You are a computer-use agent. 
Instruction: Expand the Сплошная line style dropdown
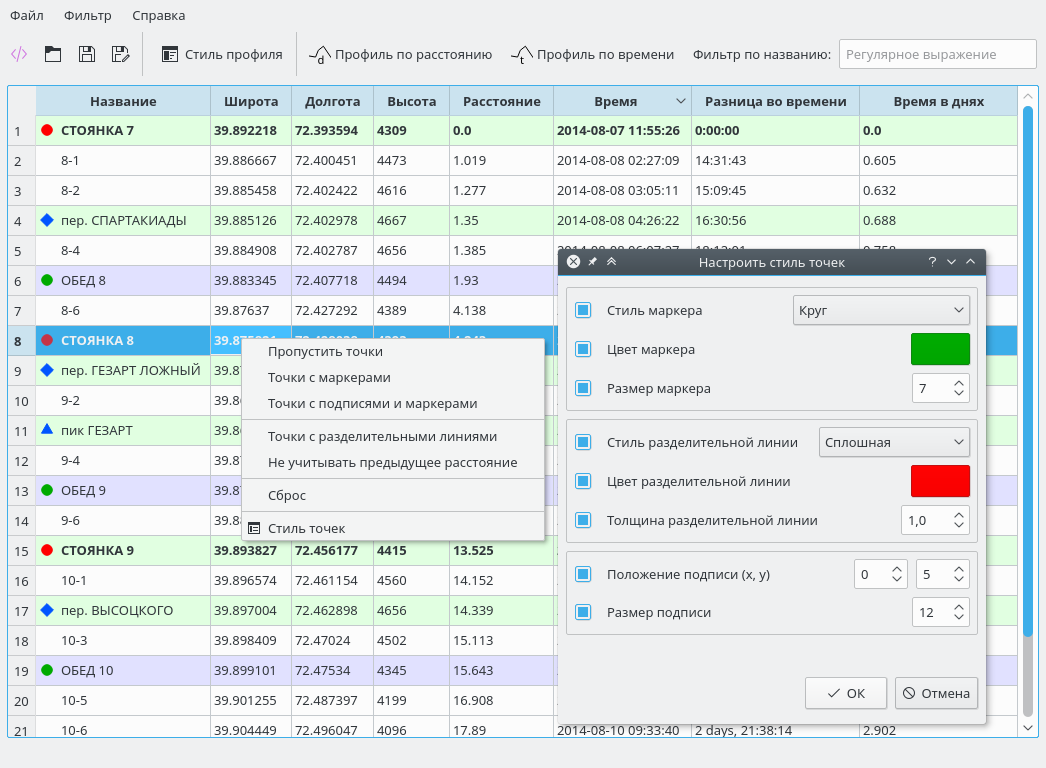[893, 442]
